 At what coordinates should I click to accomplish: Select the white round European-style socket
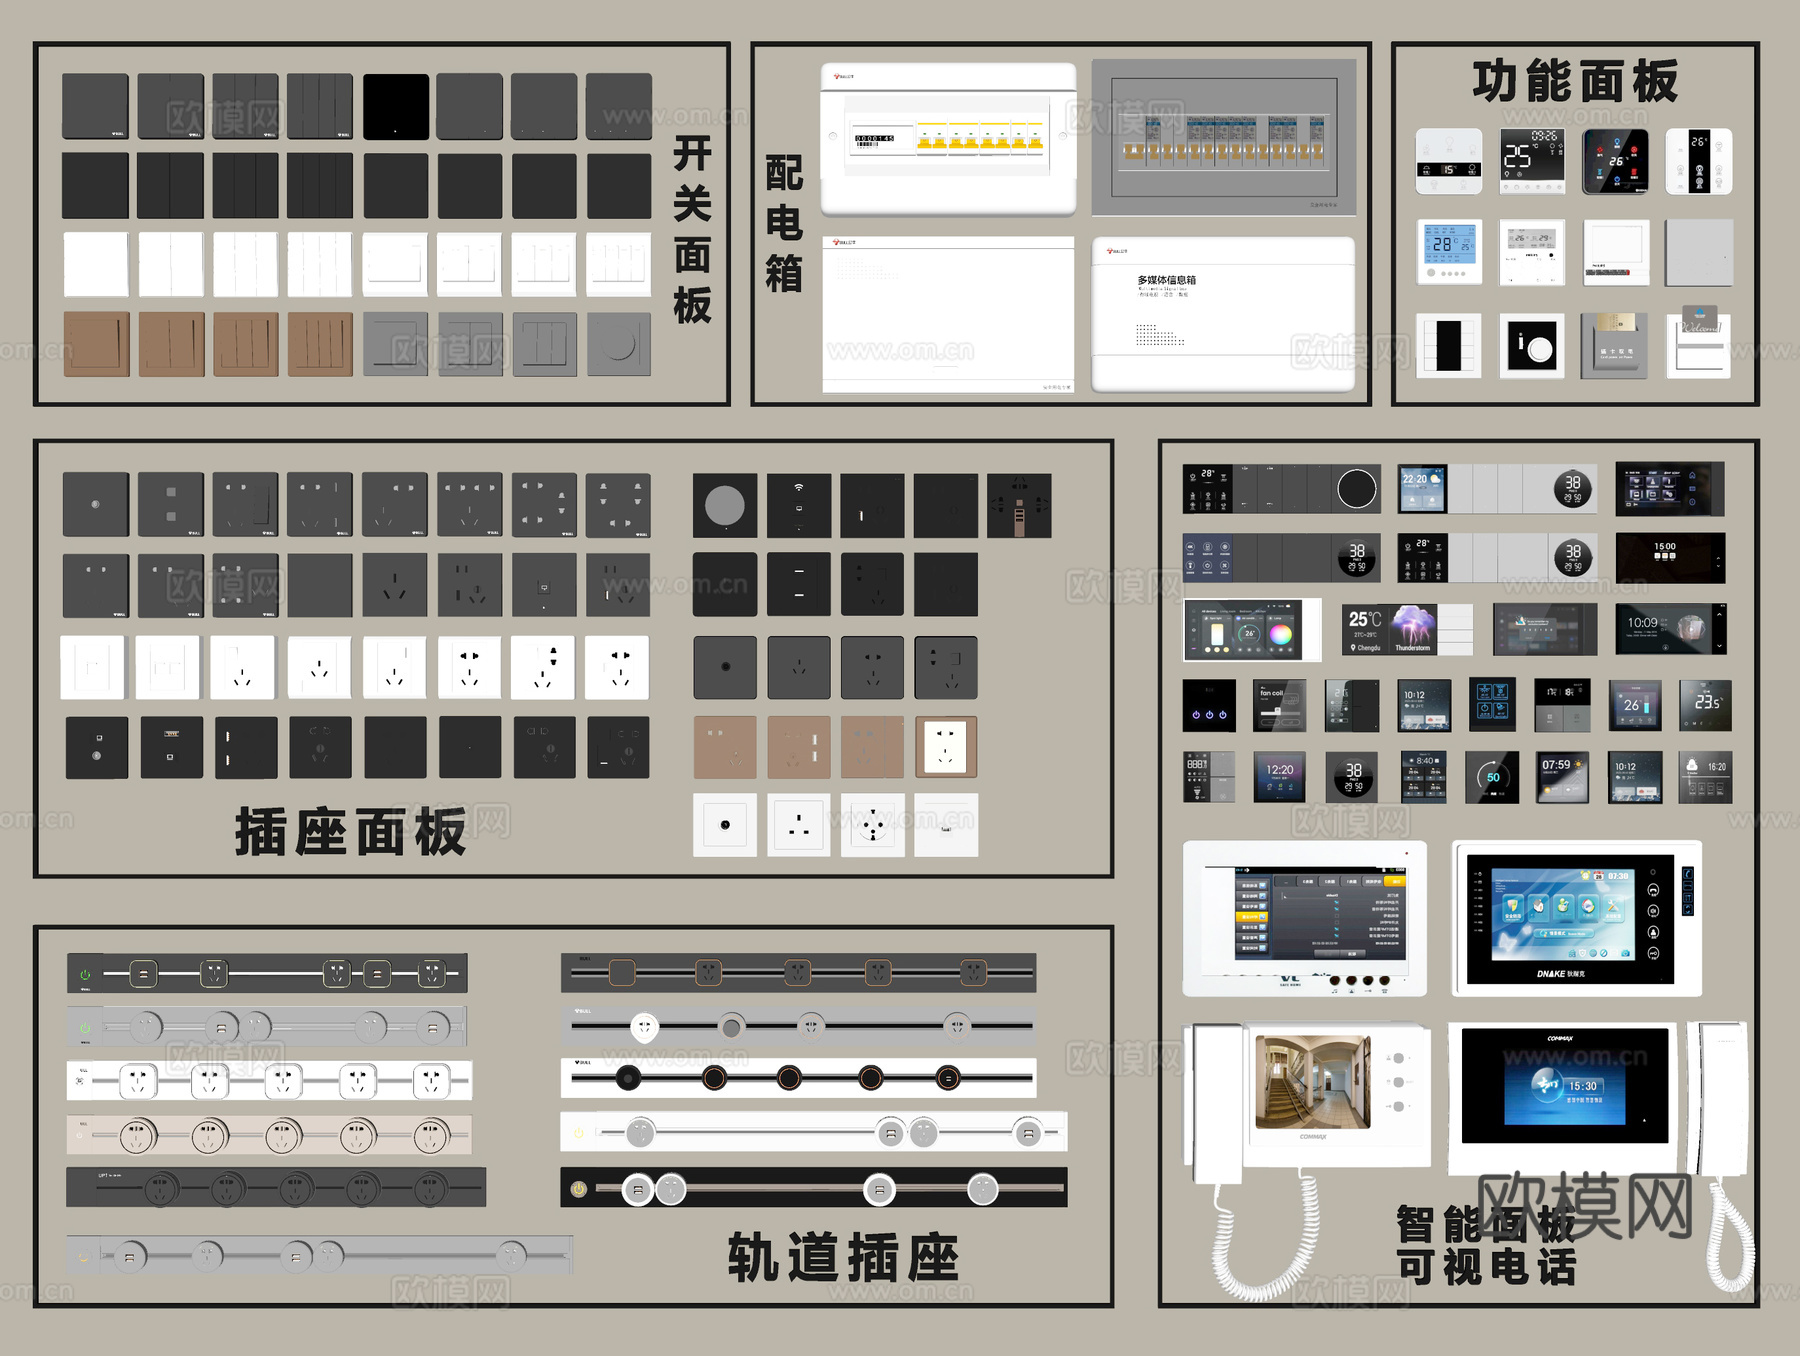(873, 825)
